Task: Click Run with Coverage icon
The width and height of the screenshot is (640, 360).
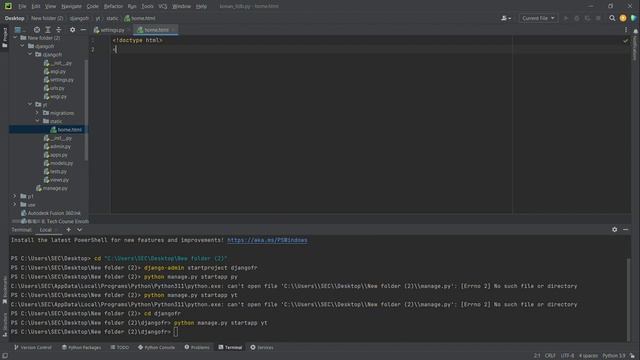Action: tap(587, 18)
